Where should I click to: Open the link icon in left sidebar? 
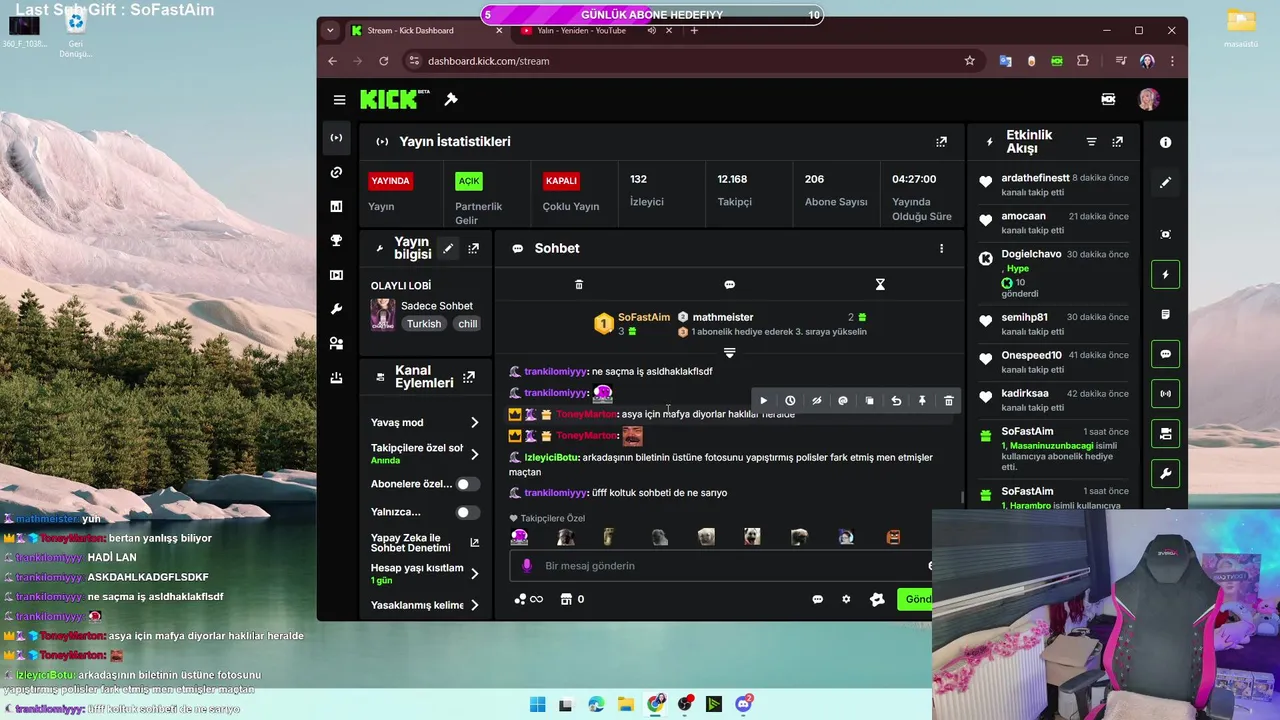coord(337,172)
